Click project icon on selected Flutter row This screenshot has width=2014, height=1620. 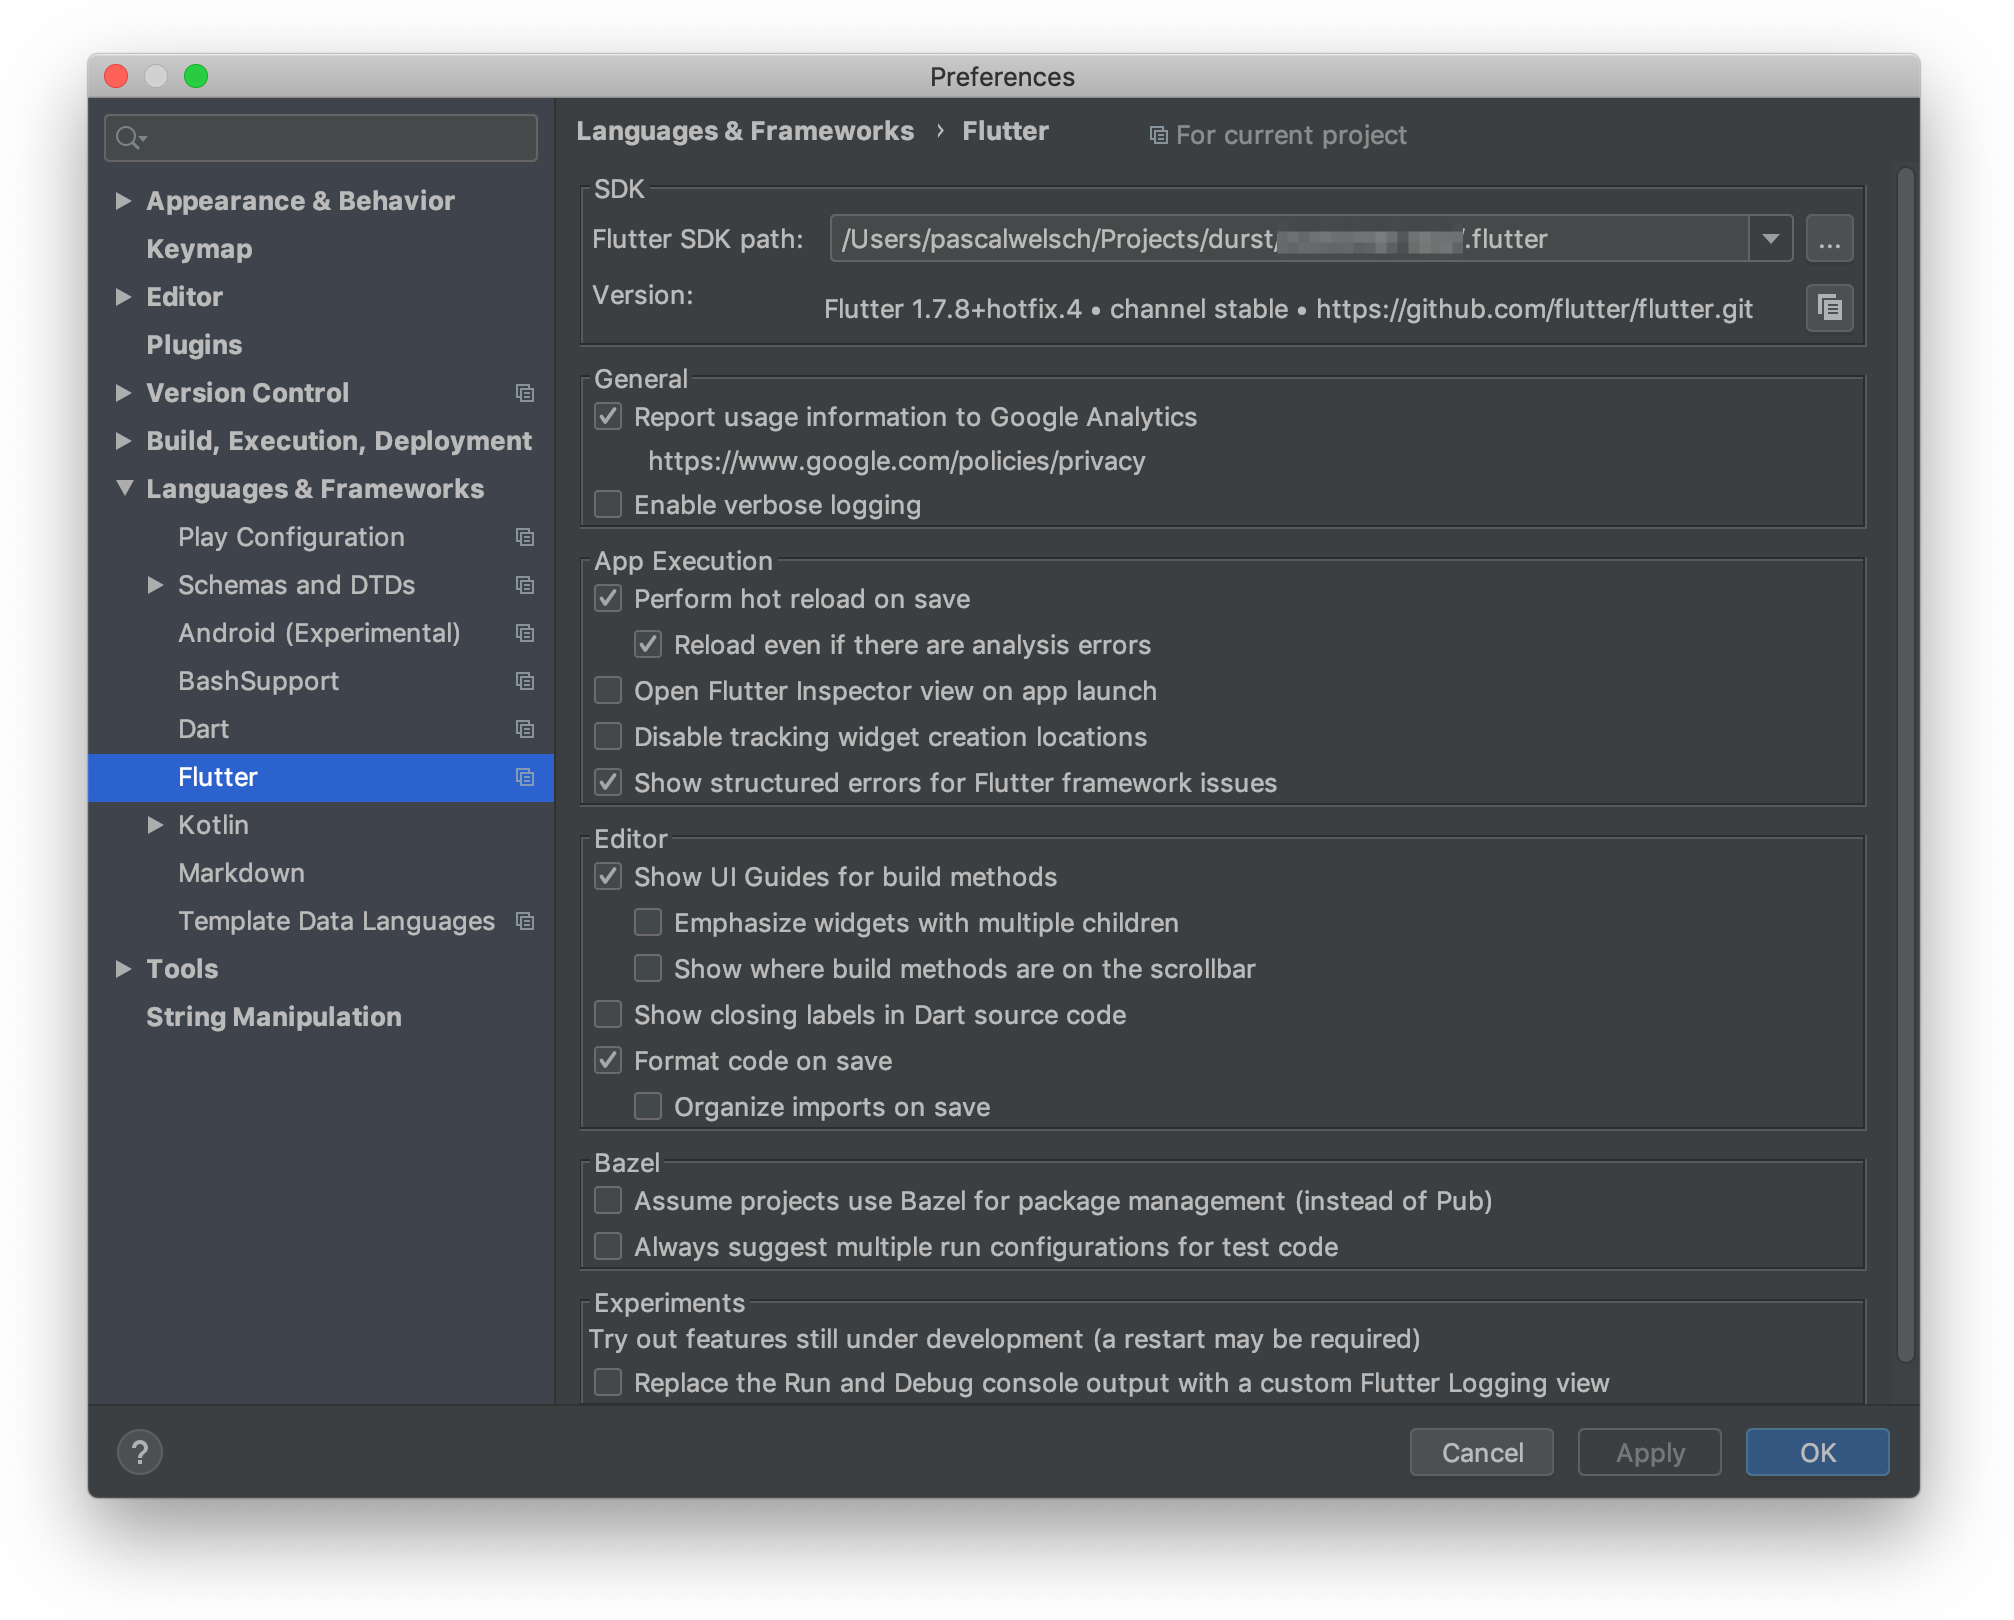click(525, 777)
